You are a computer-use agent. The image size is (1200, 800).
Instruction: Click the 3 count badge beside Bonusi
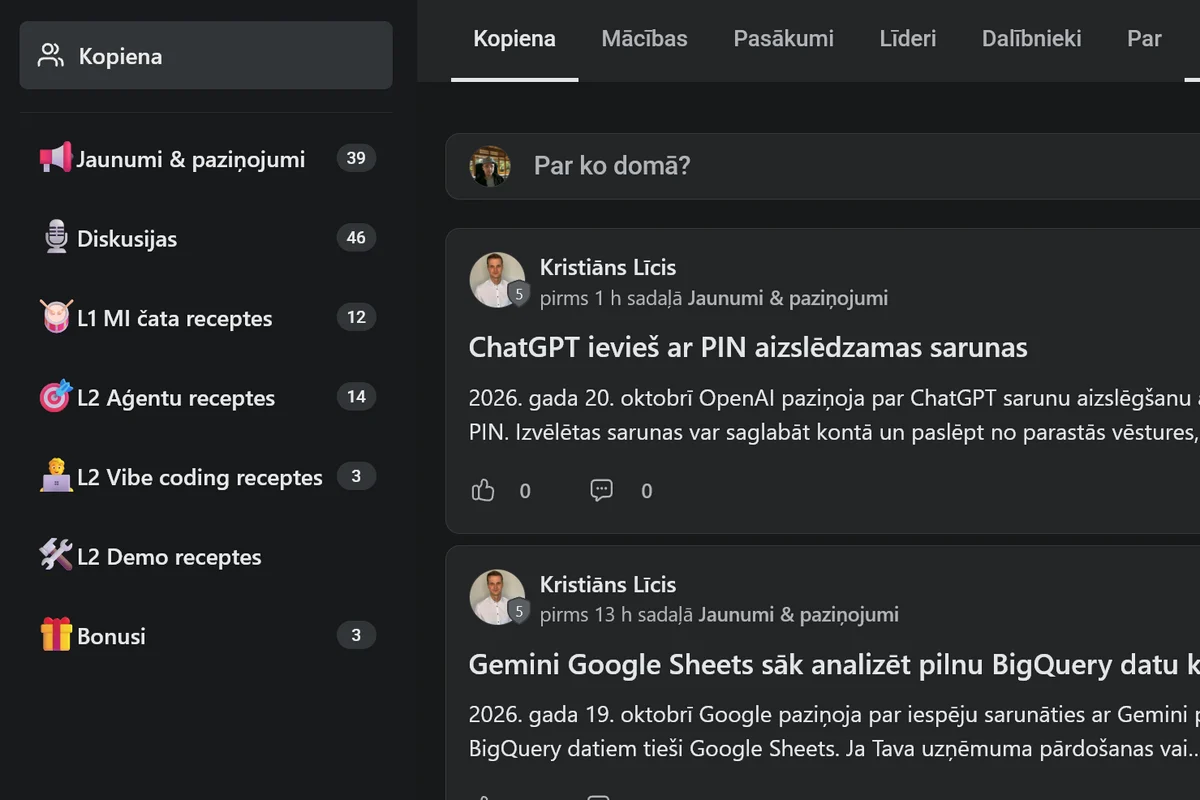coord(356,634)
